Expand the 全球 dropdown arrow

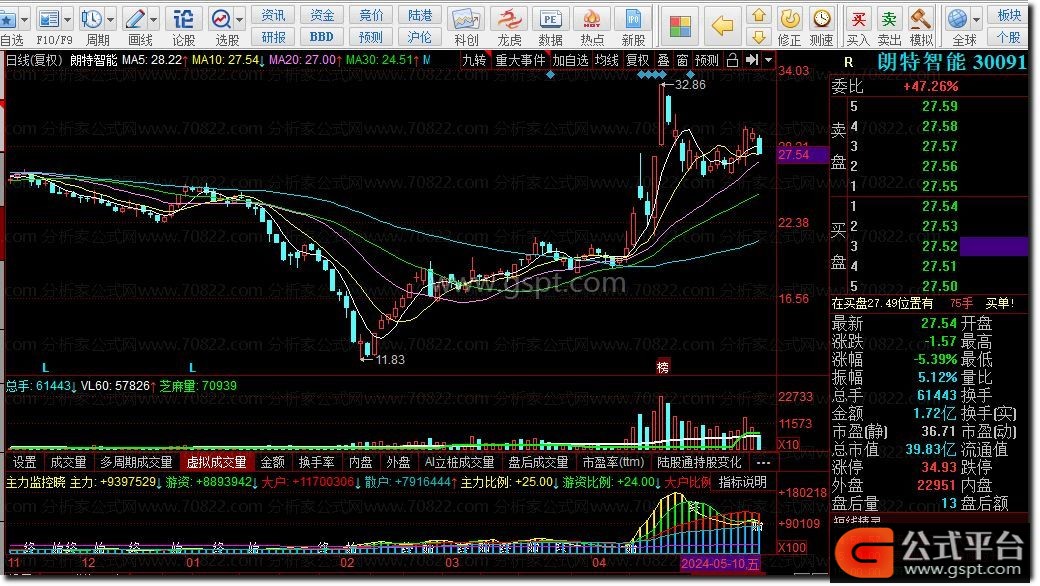tap(976, 19)
